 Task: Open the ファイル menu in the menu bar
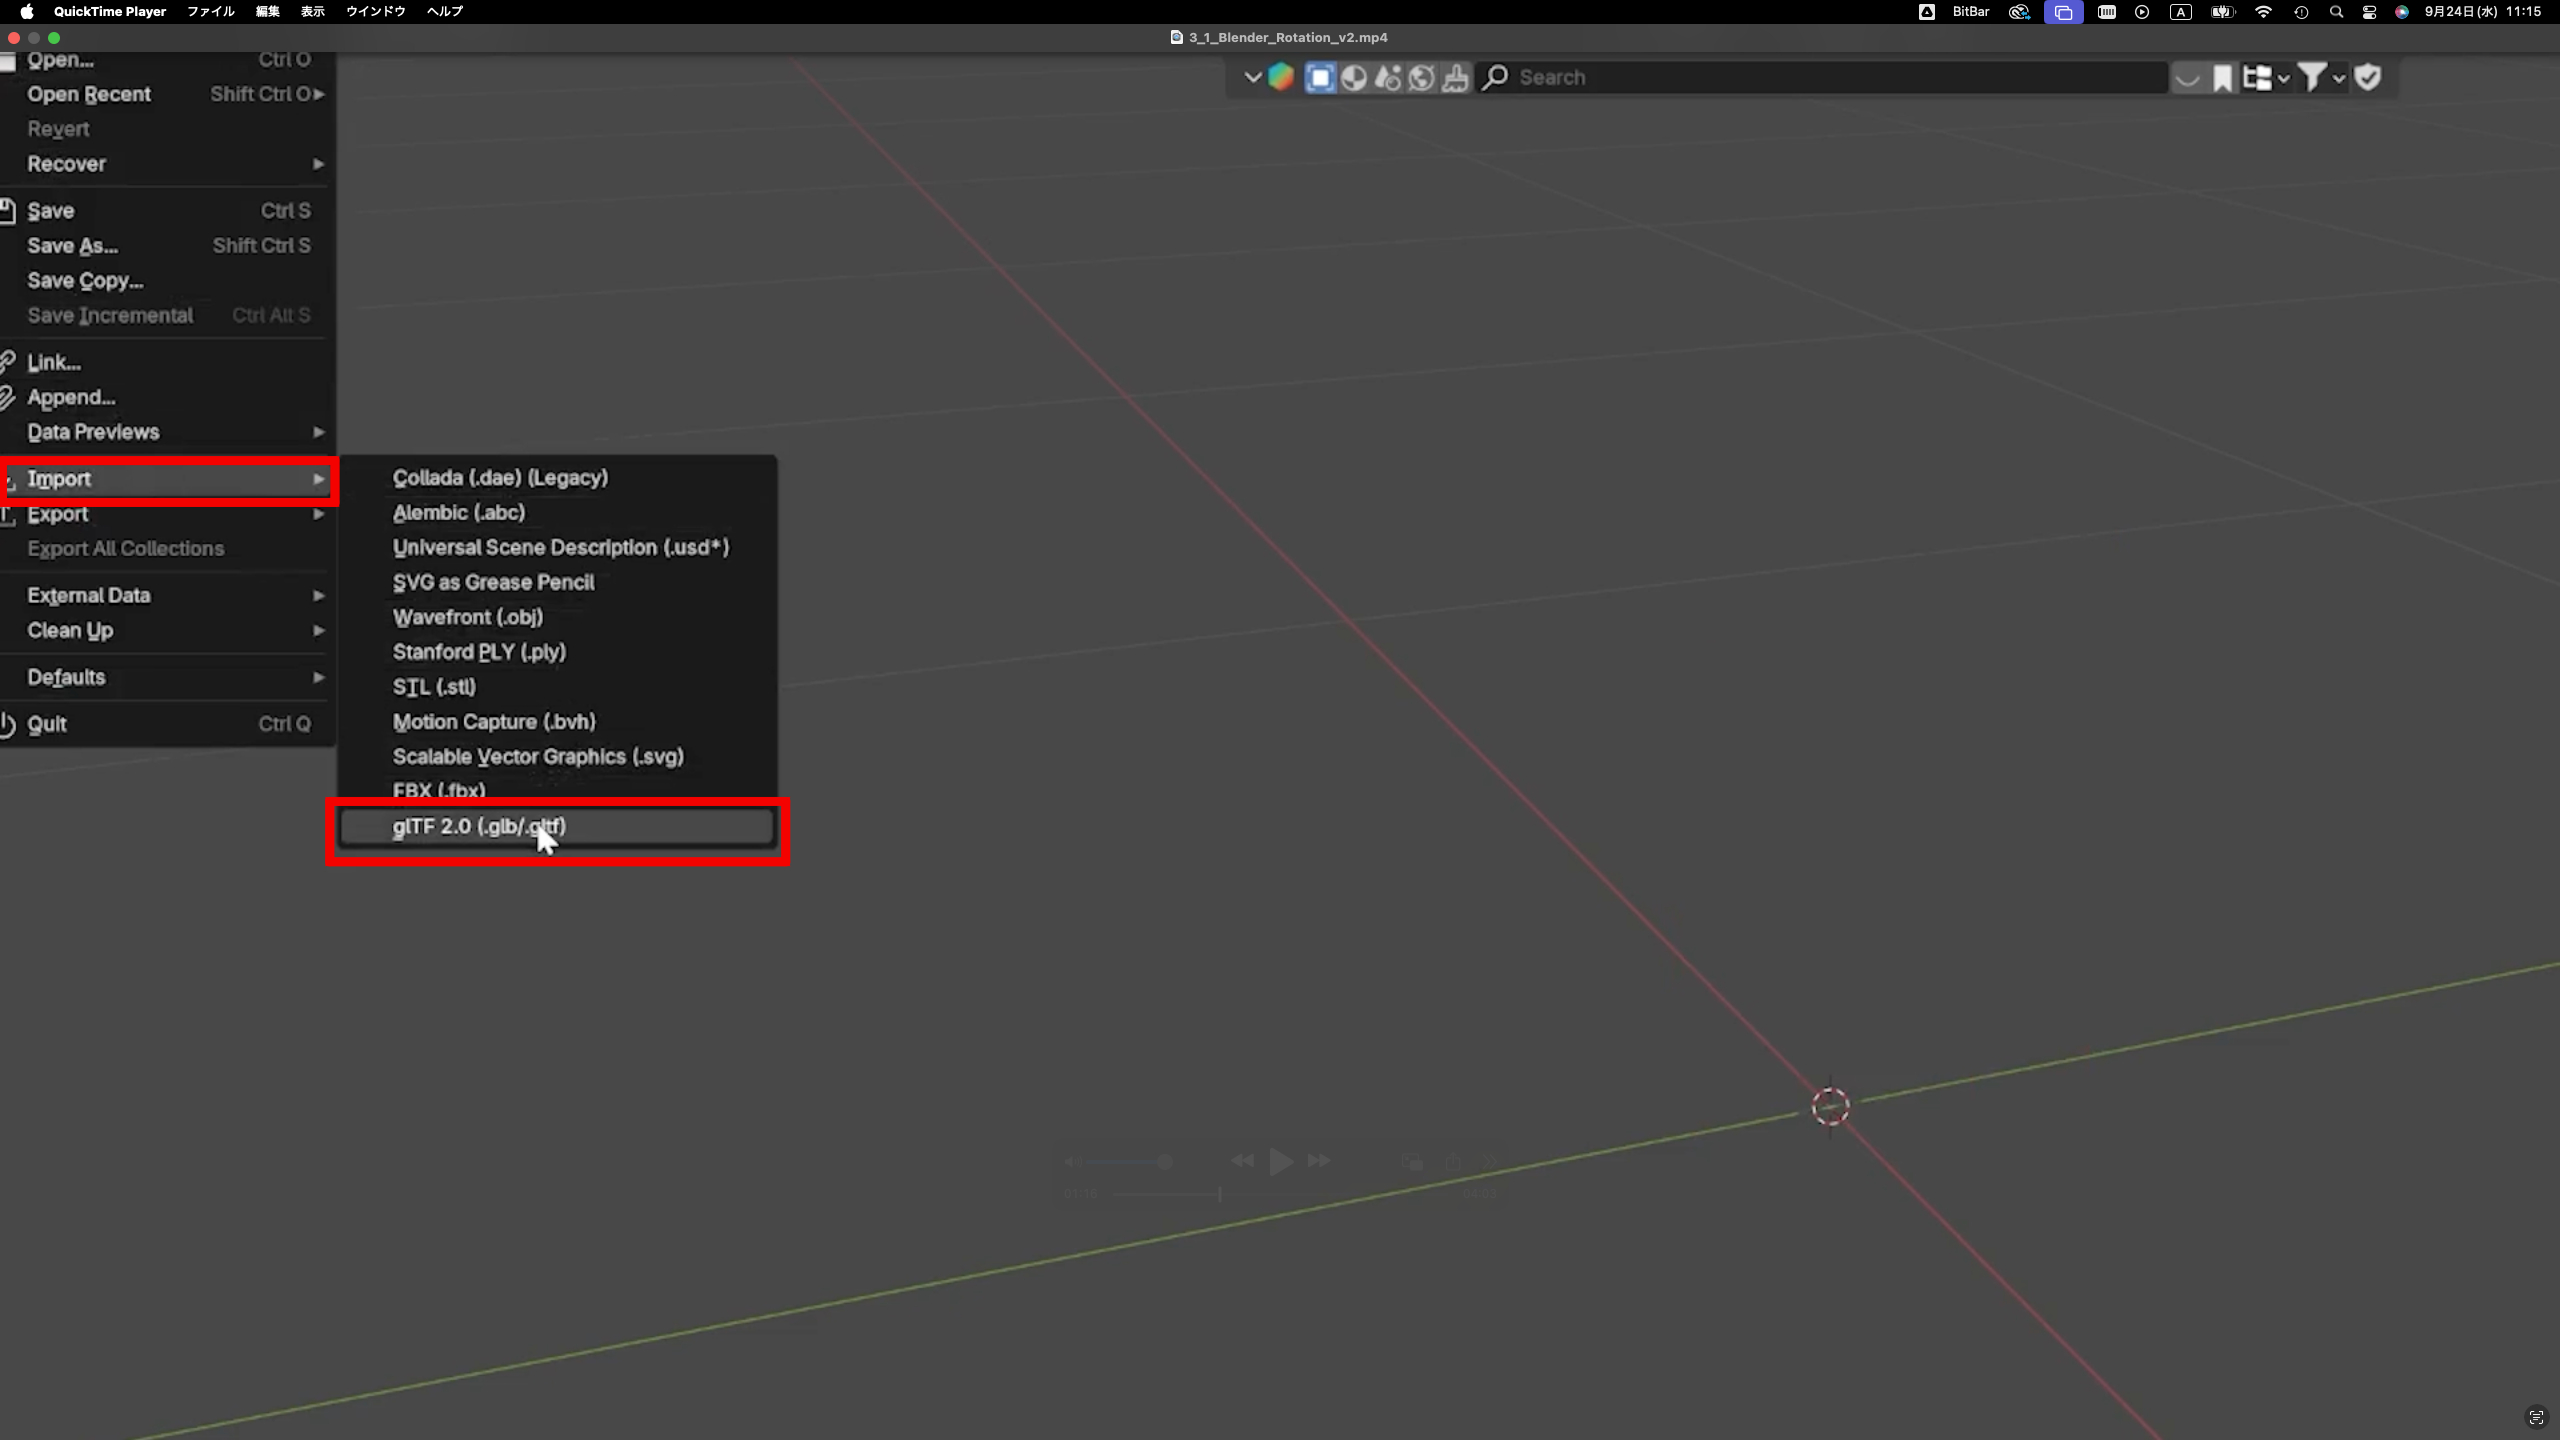(x=210, y=12)
